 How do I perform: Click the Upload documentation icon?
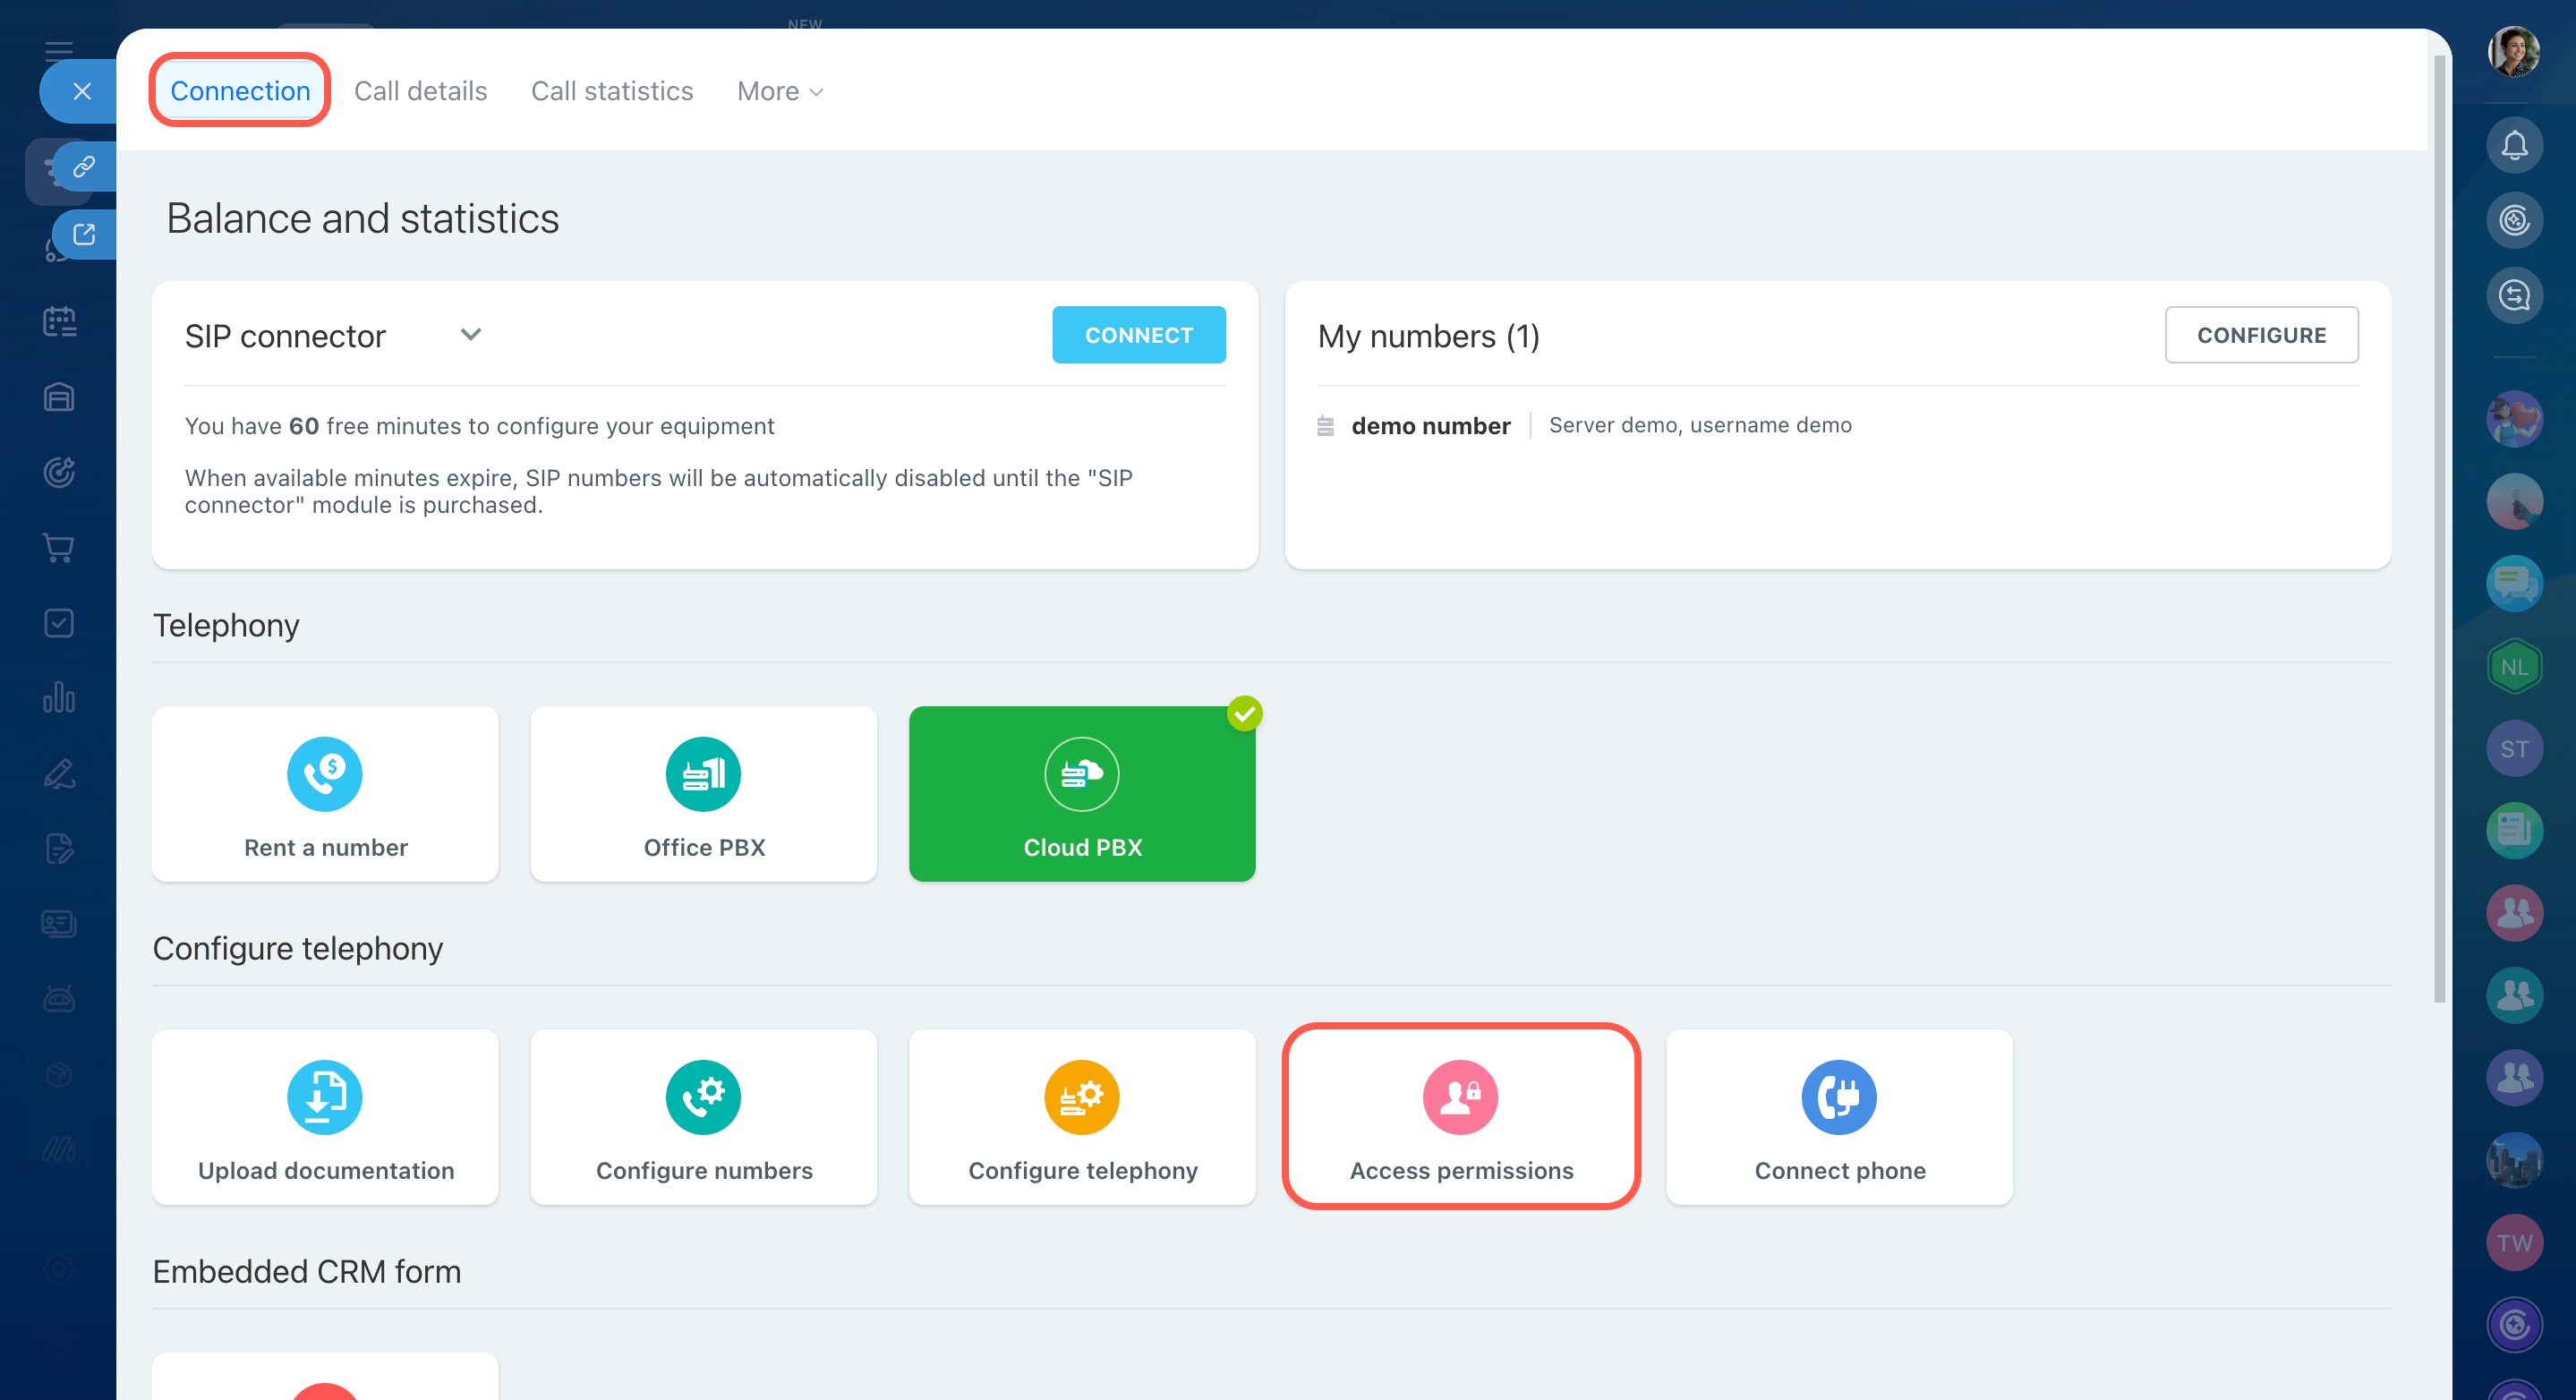324,1097
